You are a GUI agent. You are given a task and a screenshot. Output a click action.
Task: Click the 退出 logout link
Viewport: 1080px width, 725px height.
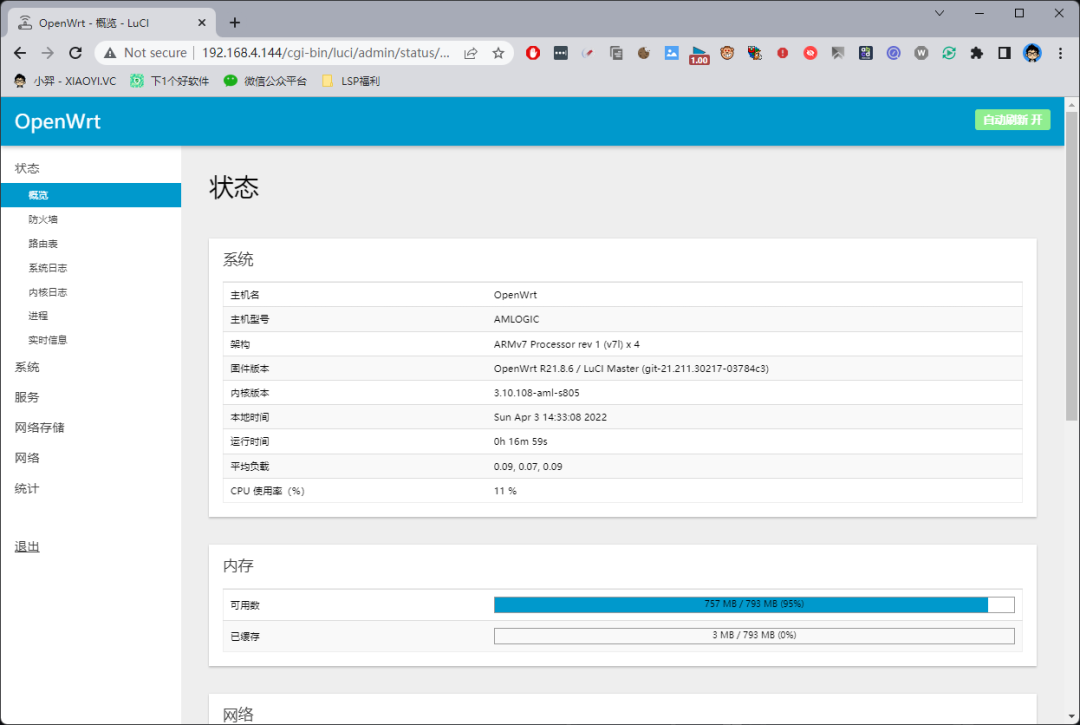coord(27,547)
